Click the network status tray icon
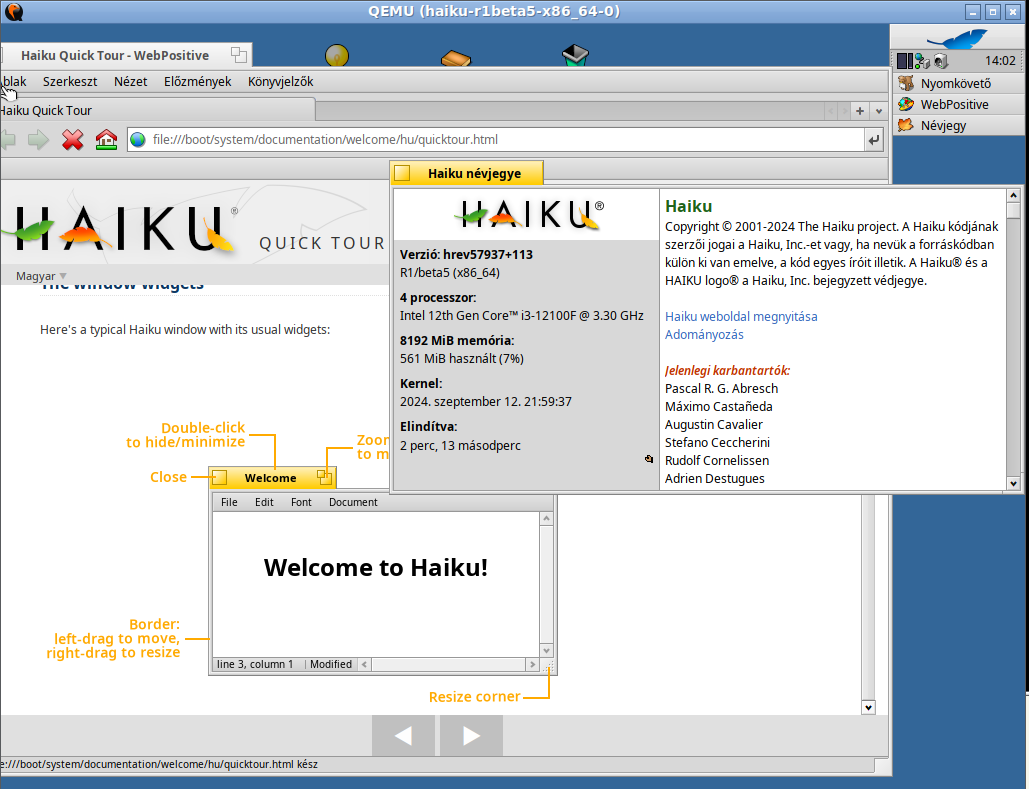This screenshot has width=1029, height=789. tap(923, 61)
